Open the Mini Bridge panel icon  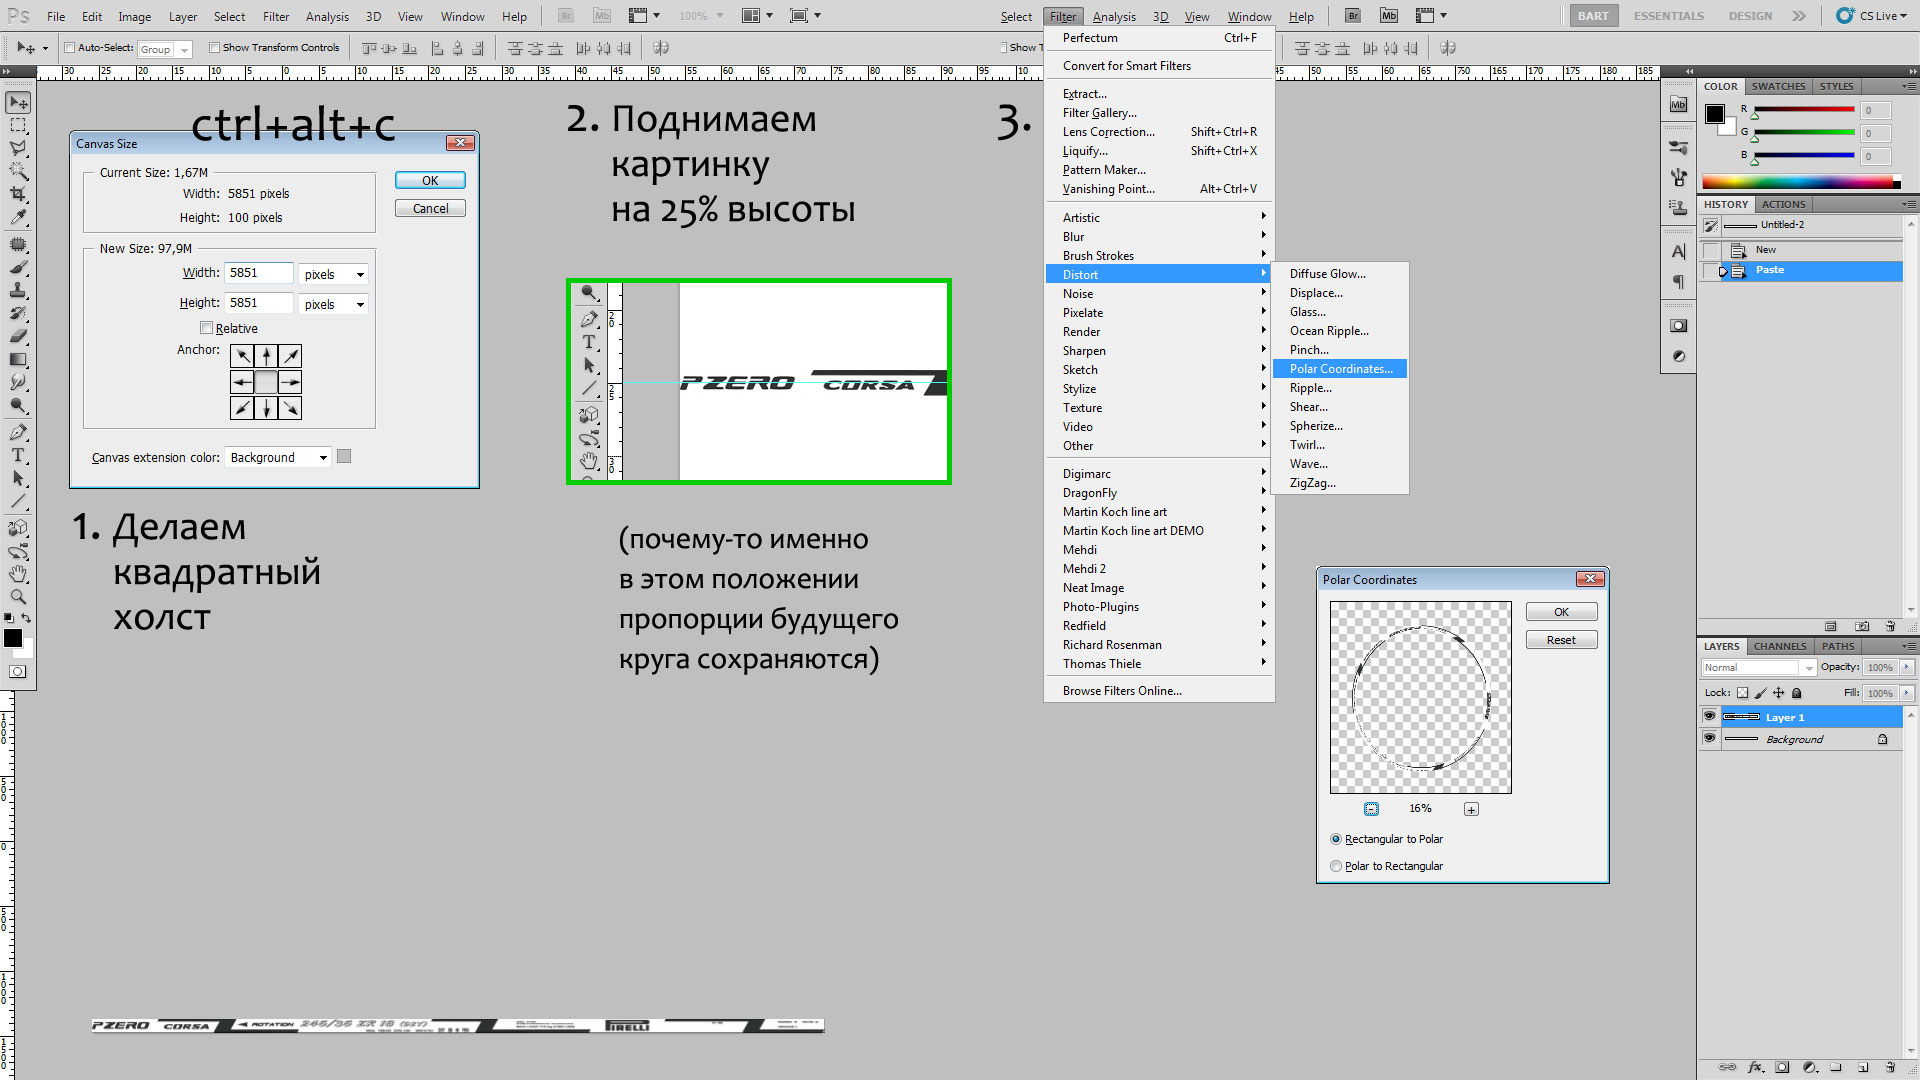(1679, 105)
